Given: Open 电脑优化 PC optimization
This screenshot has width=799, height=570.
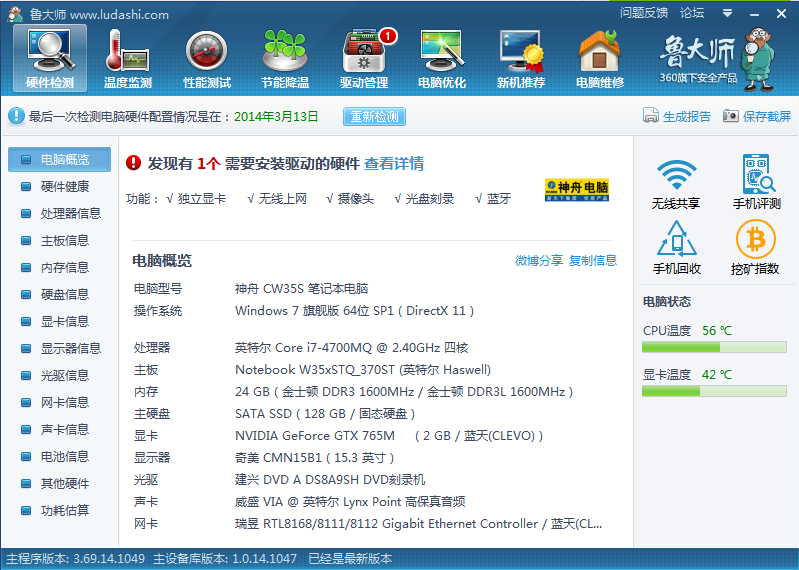Looking at the screenshot, I should point(442,58).
